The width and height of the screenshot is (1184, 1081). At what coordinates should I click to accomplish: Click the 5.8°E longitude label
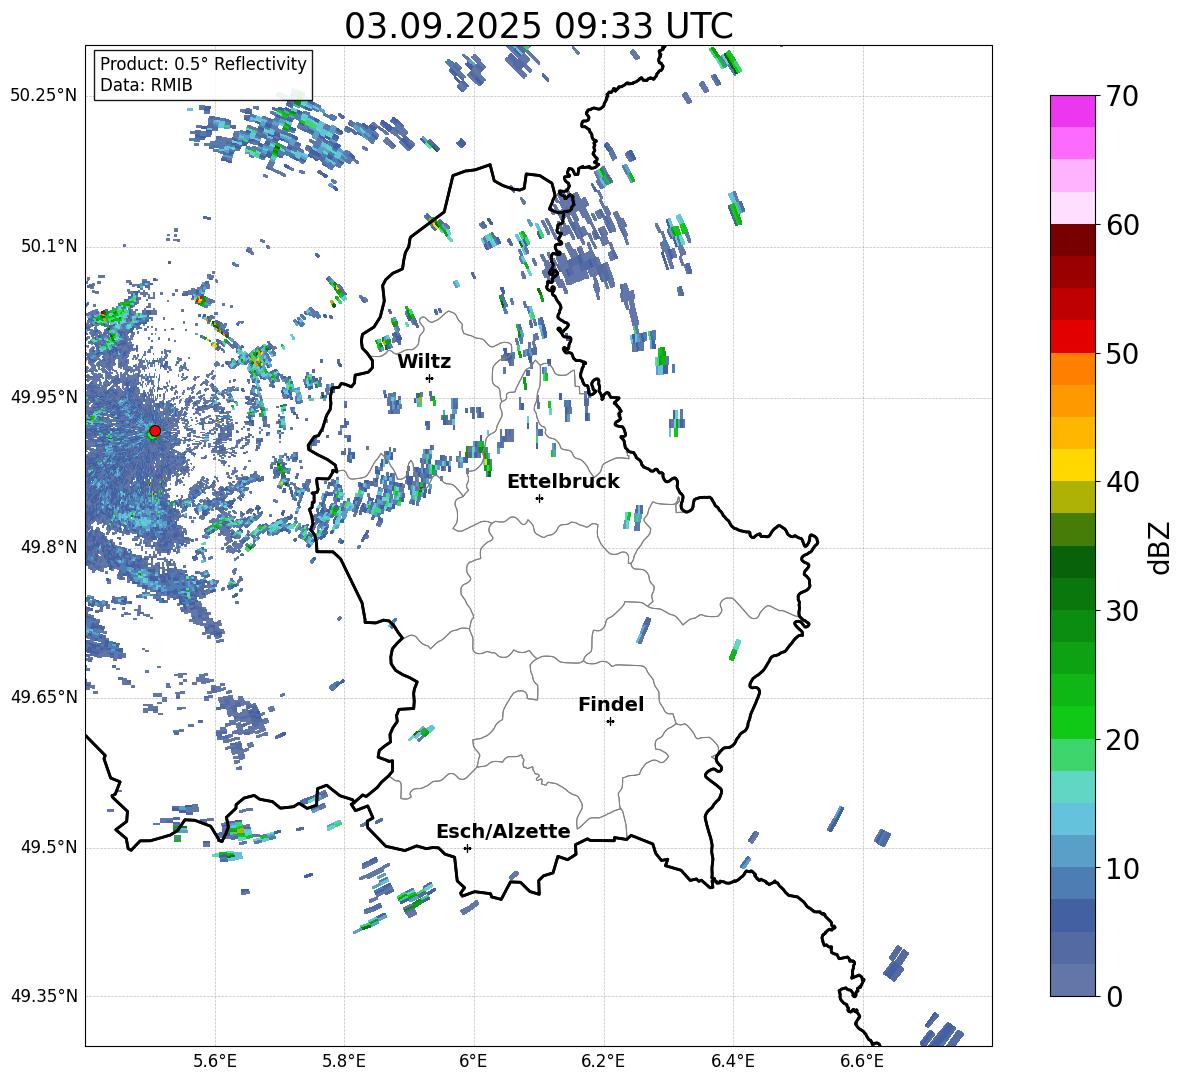(x=344, y=1061)
